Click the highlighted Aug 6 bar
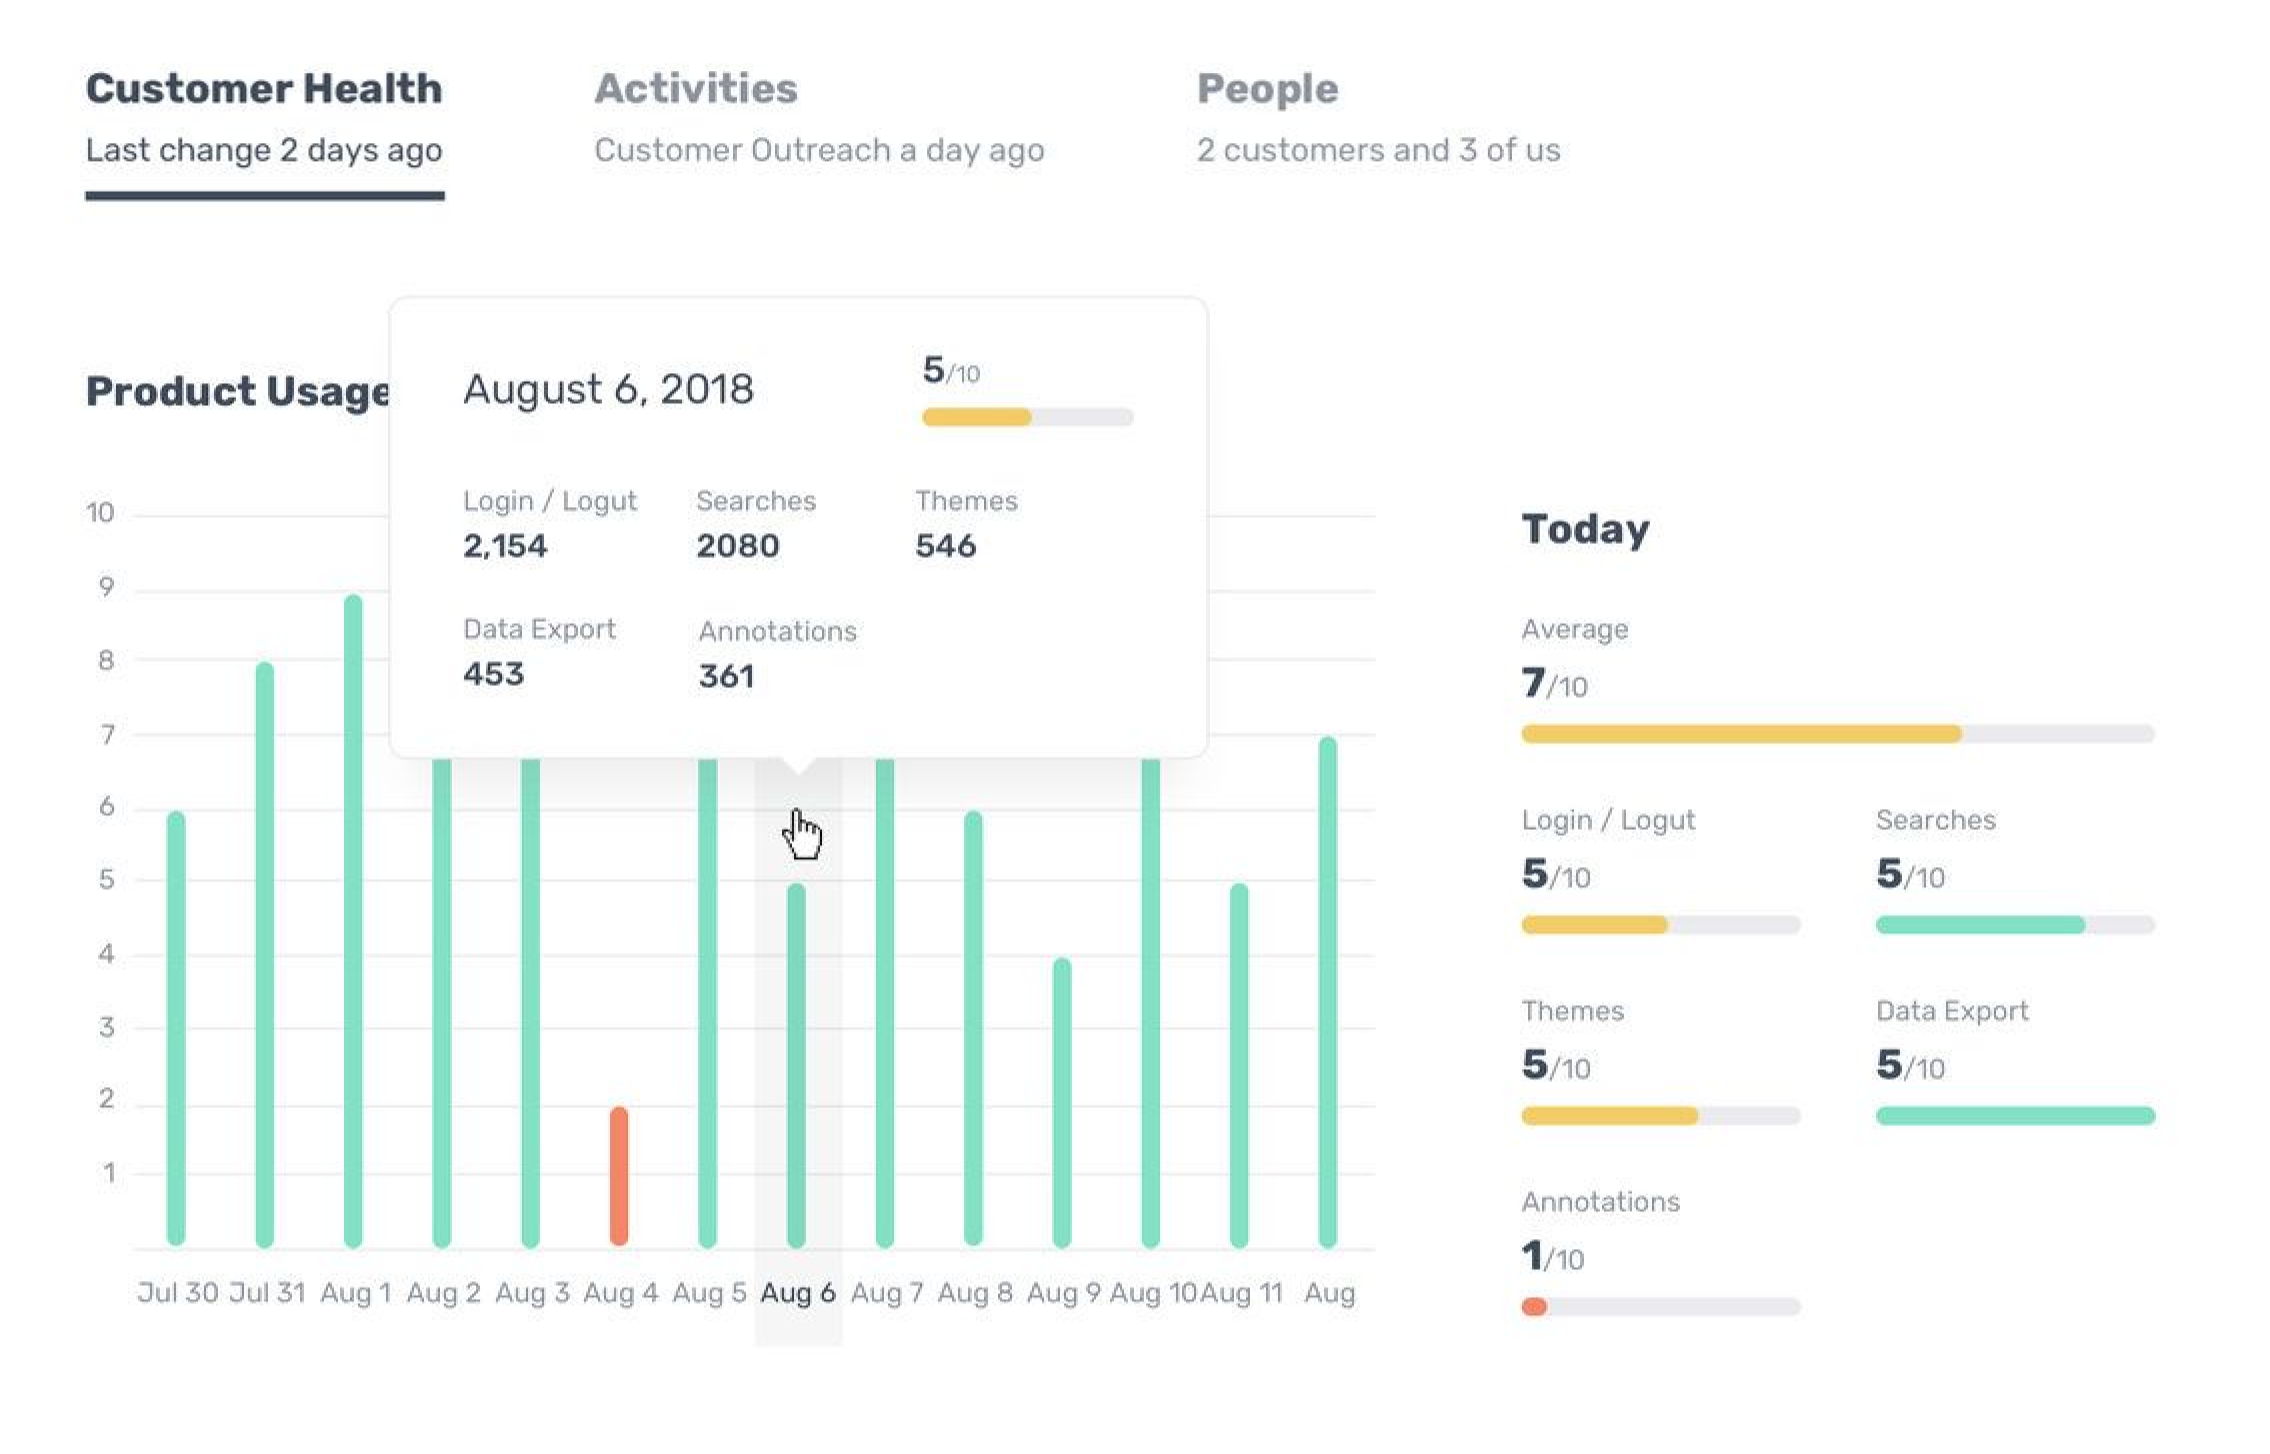This screenshot has width=2270, height=1454. coord(796,1065)
